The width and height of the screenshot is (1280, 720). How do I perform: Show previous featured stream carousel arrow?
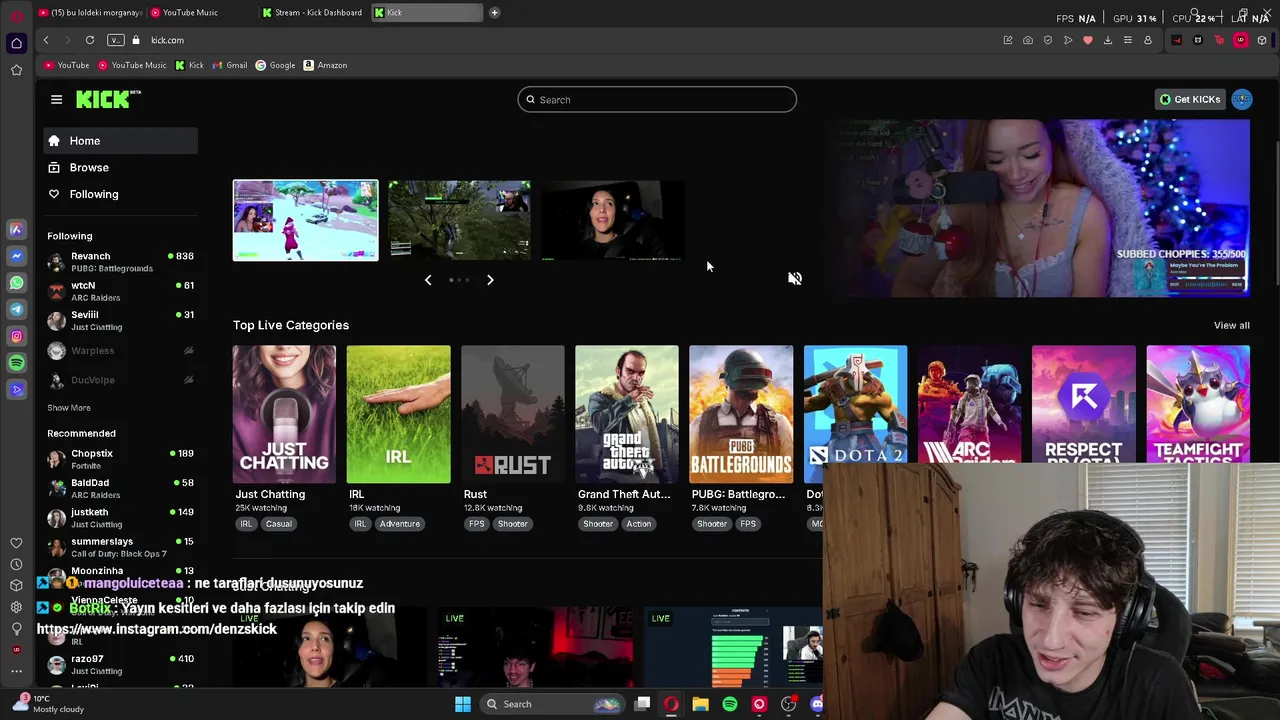(x=428, y=280)
